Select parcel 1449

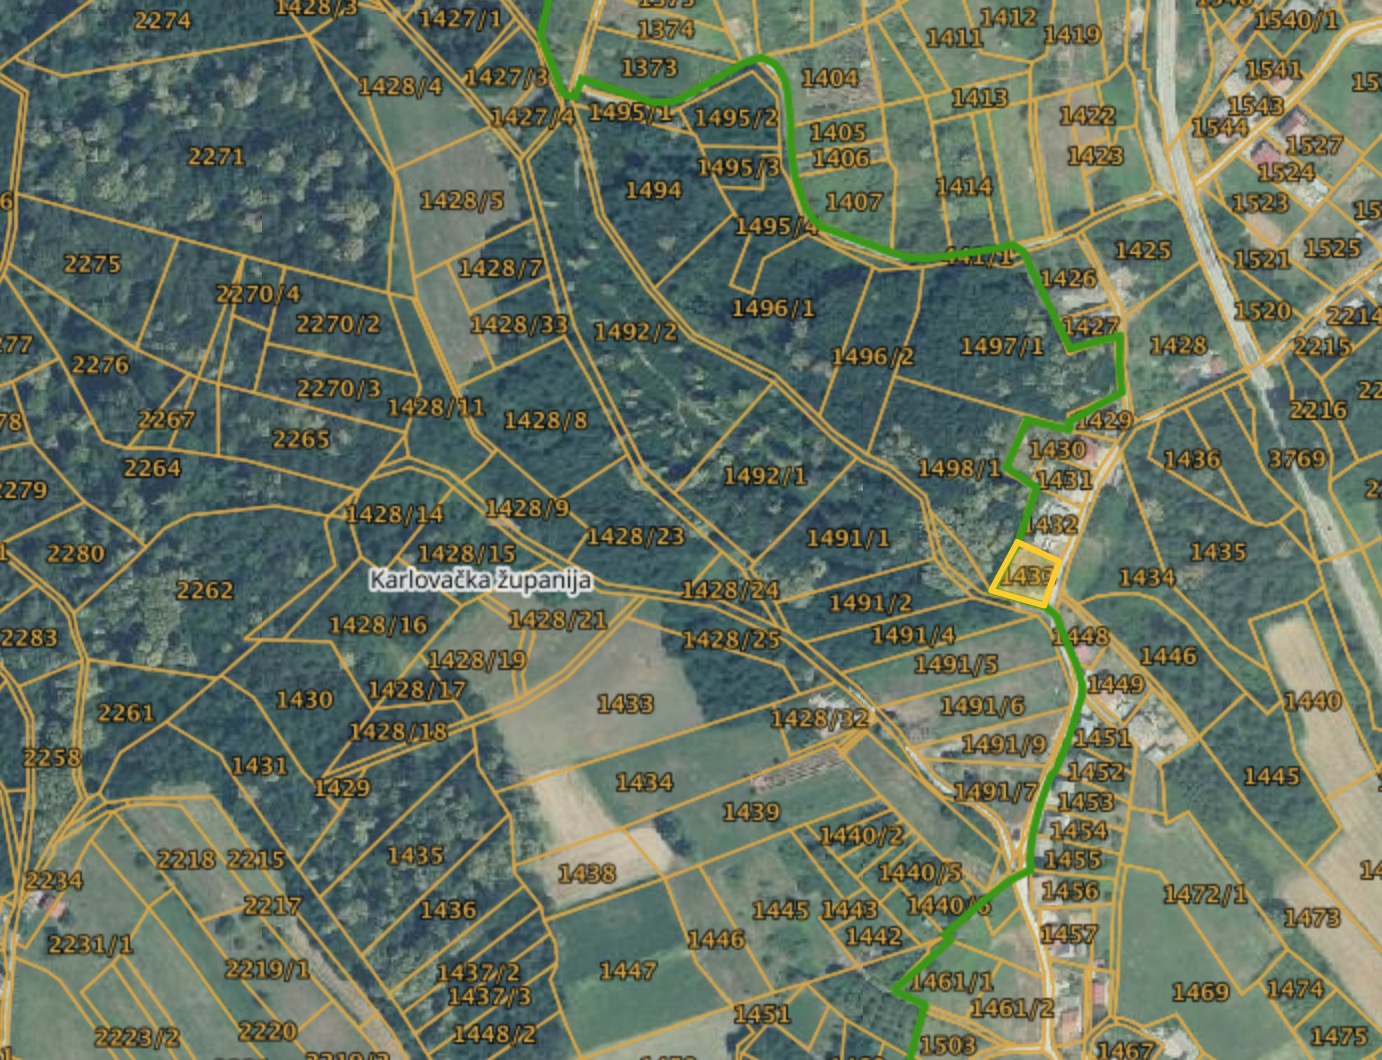tap(1116, 684)
